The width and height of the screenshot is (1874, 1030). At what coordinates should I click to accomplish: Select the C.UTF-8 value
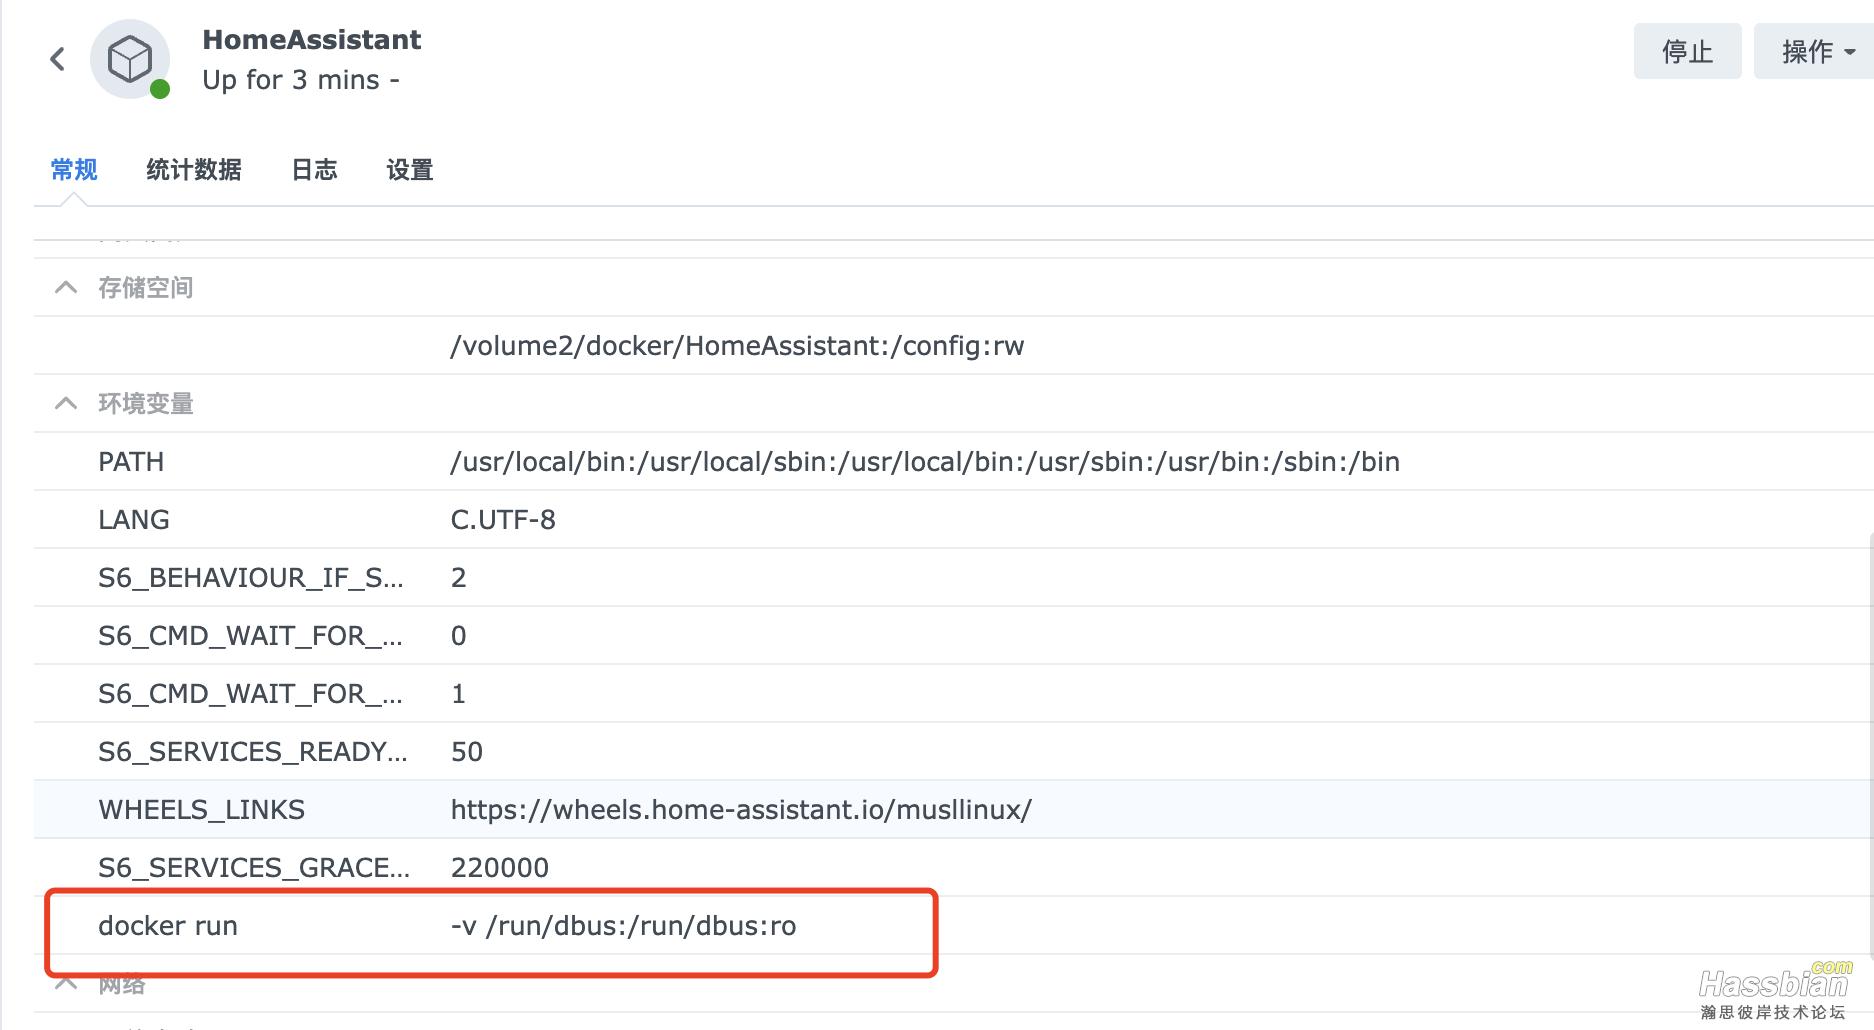[x=503, y=520]
